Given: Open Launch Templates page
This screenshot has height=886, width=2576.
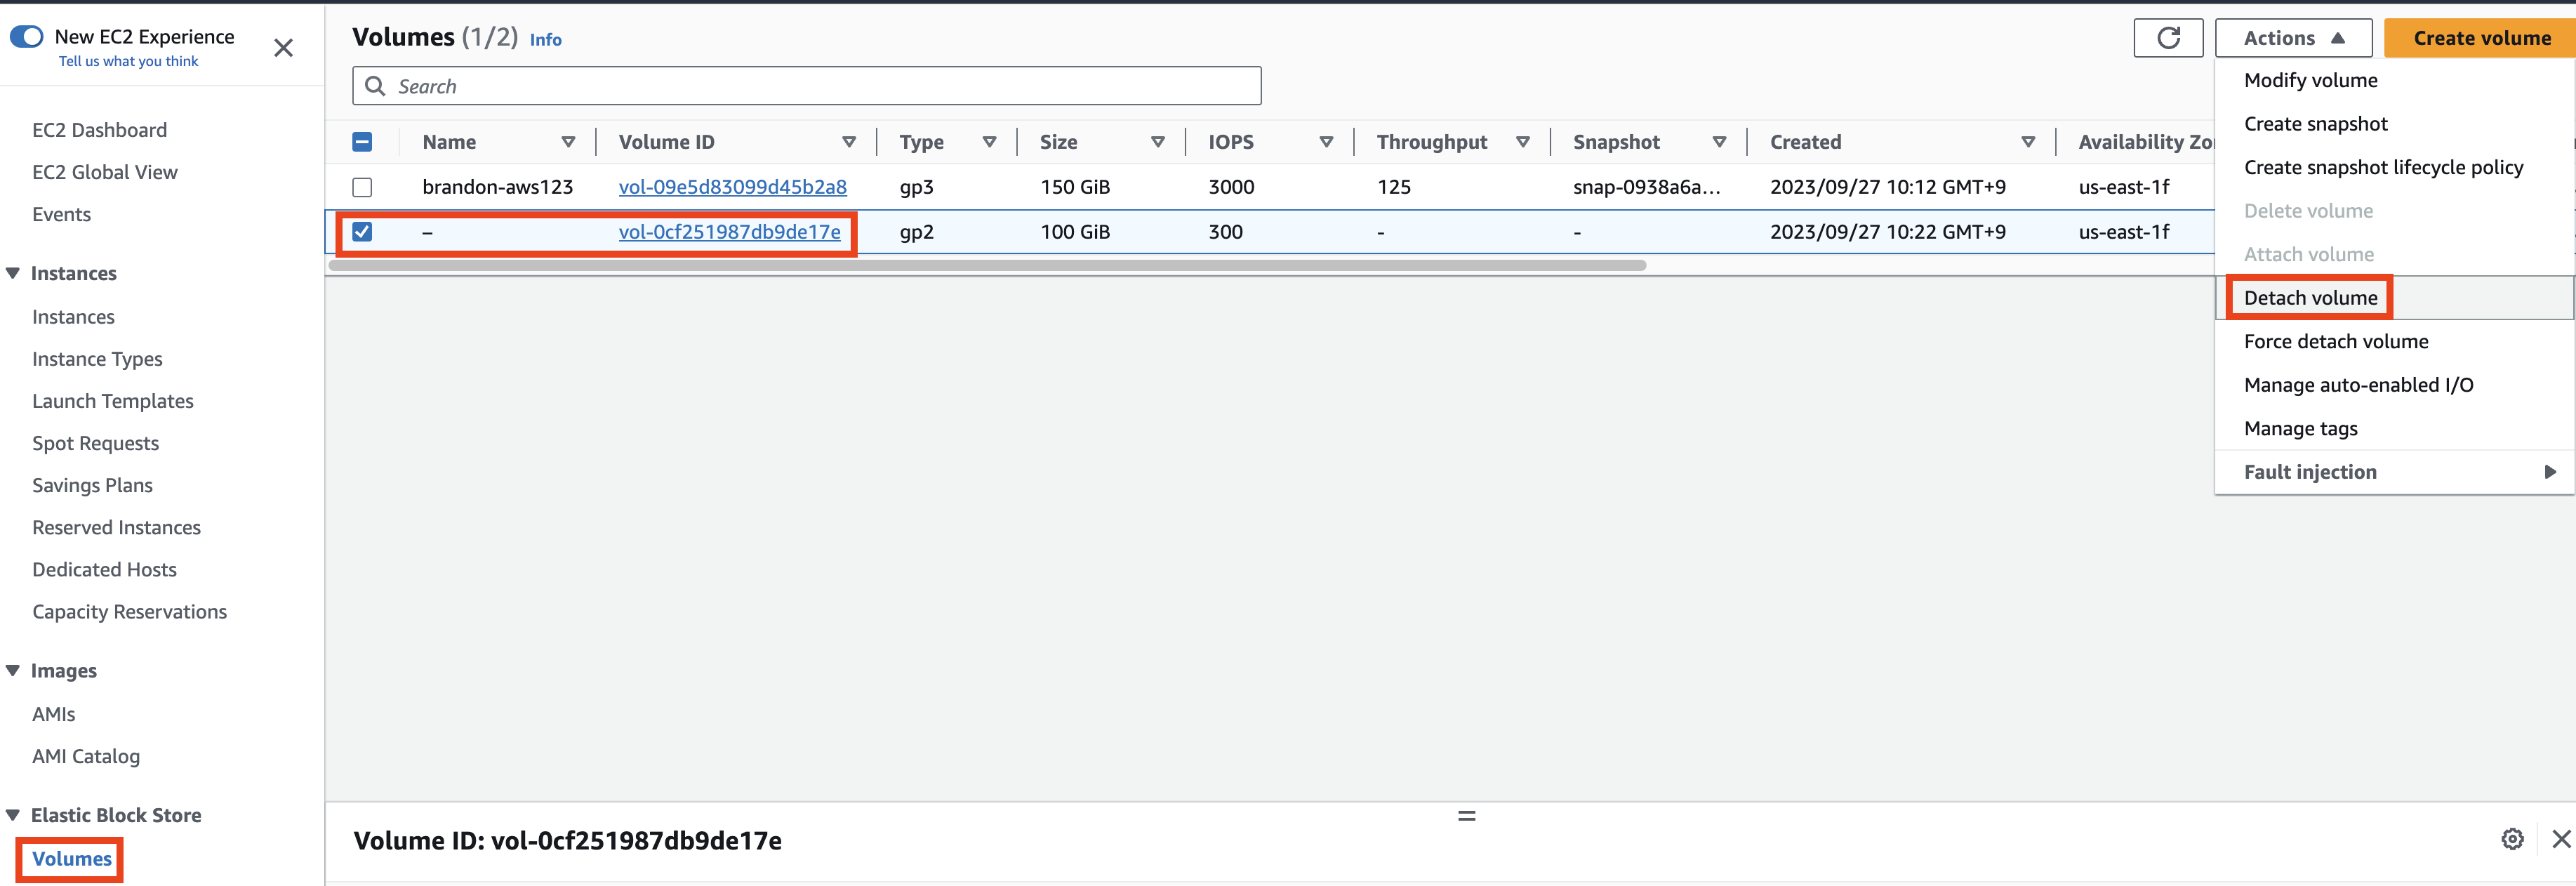Looking at the screenshot, I should (x=113, y=401).
